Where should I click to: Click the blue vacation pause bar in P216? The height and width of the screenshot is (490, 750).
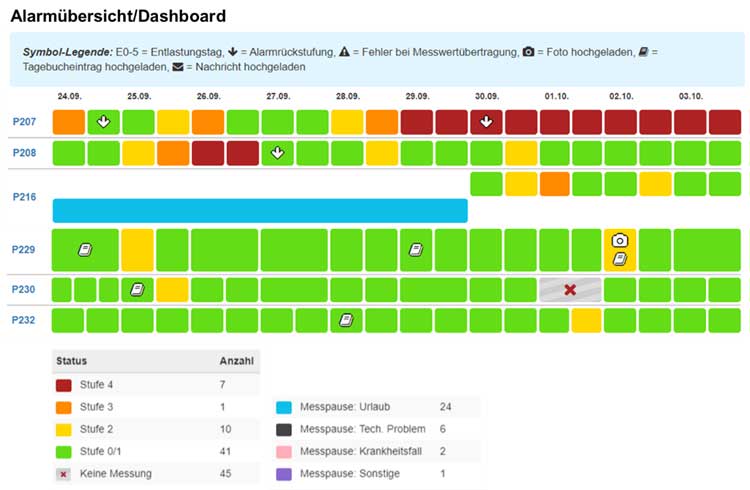(260, 210)
